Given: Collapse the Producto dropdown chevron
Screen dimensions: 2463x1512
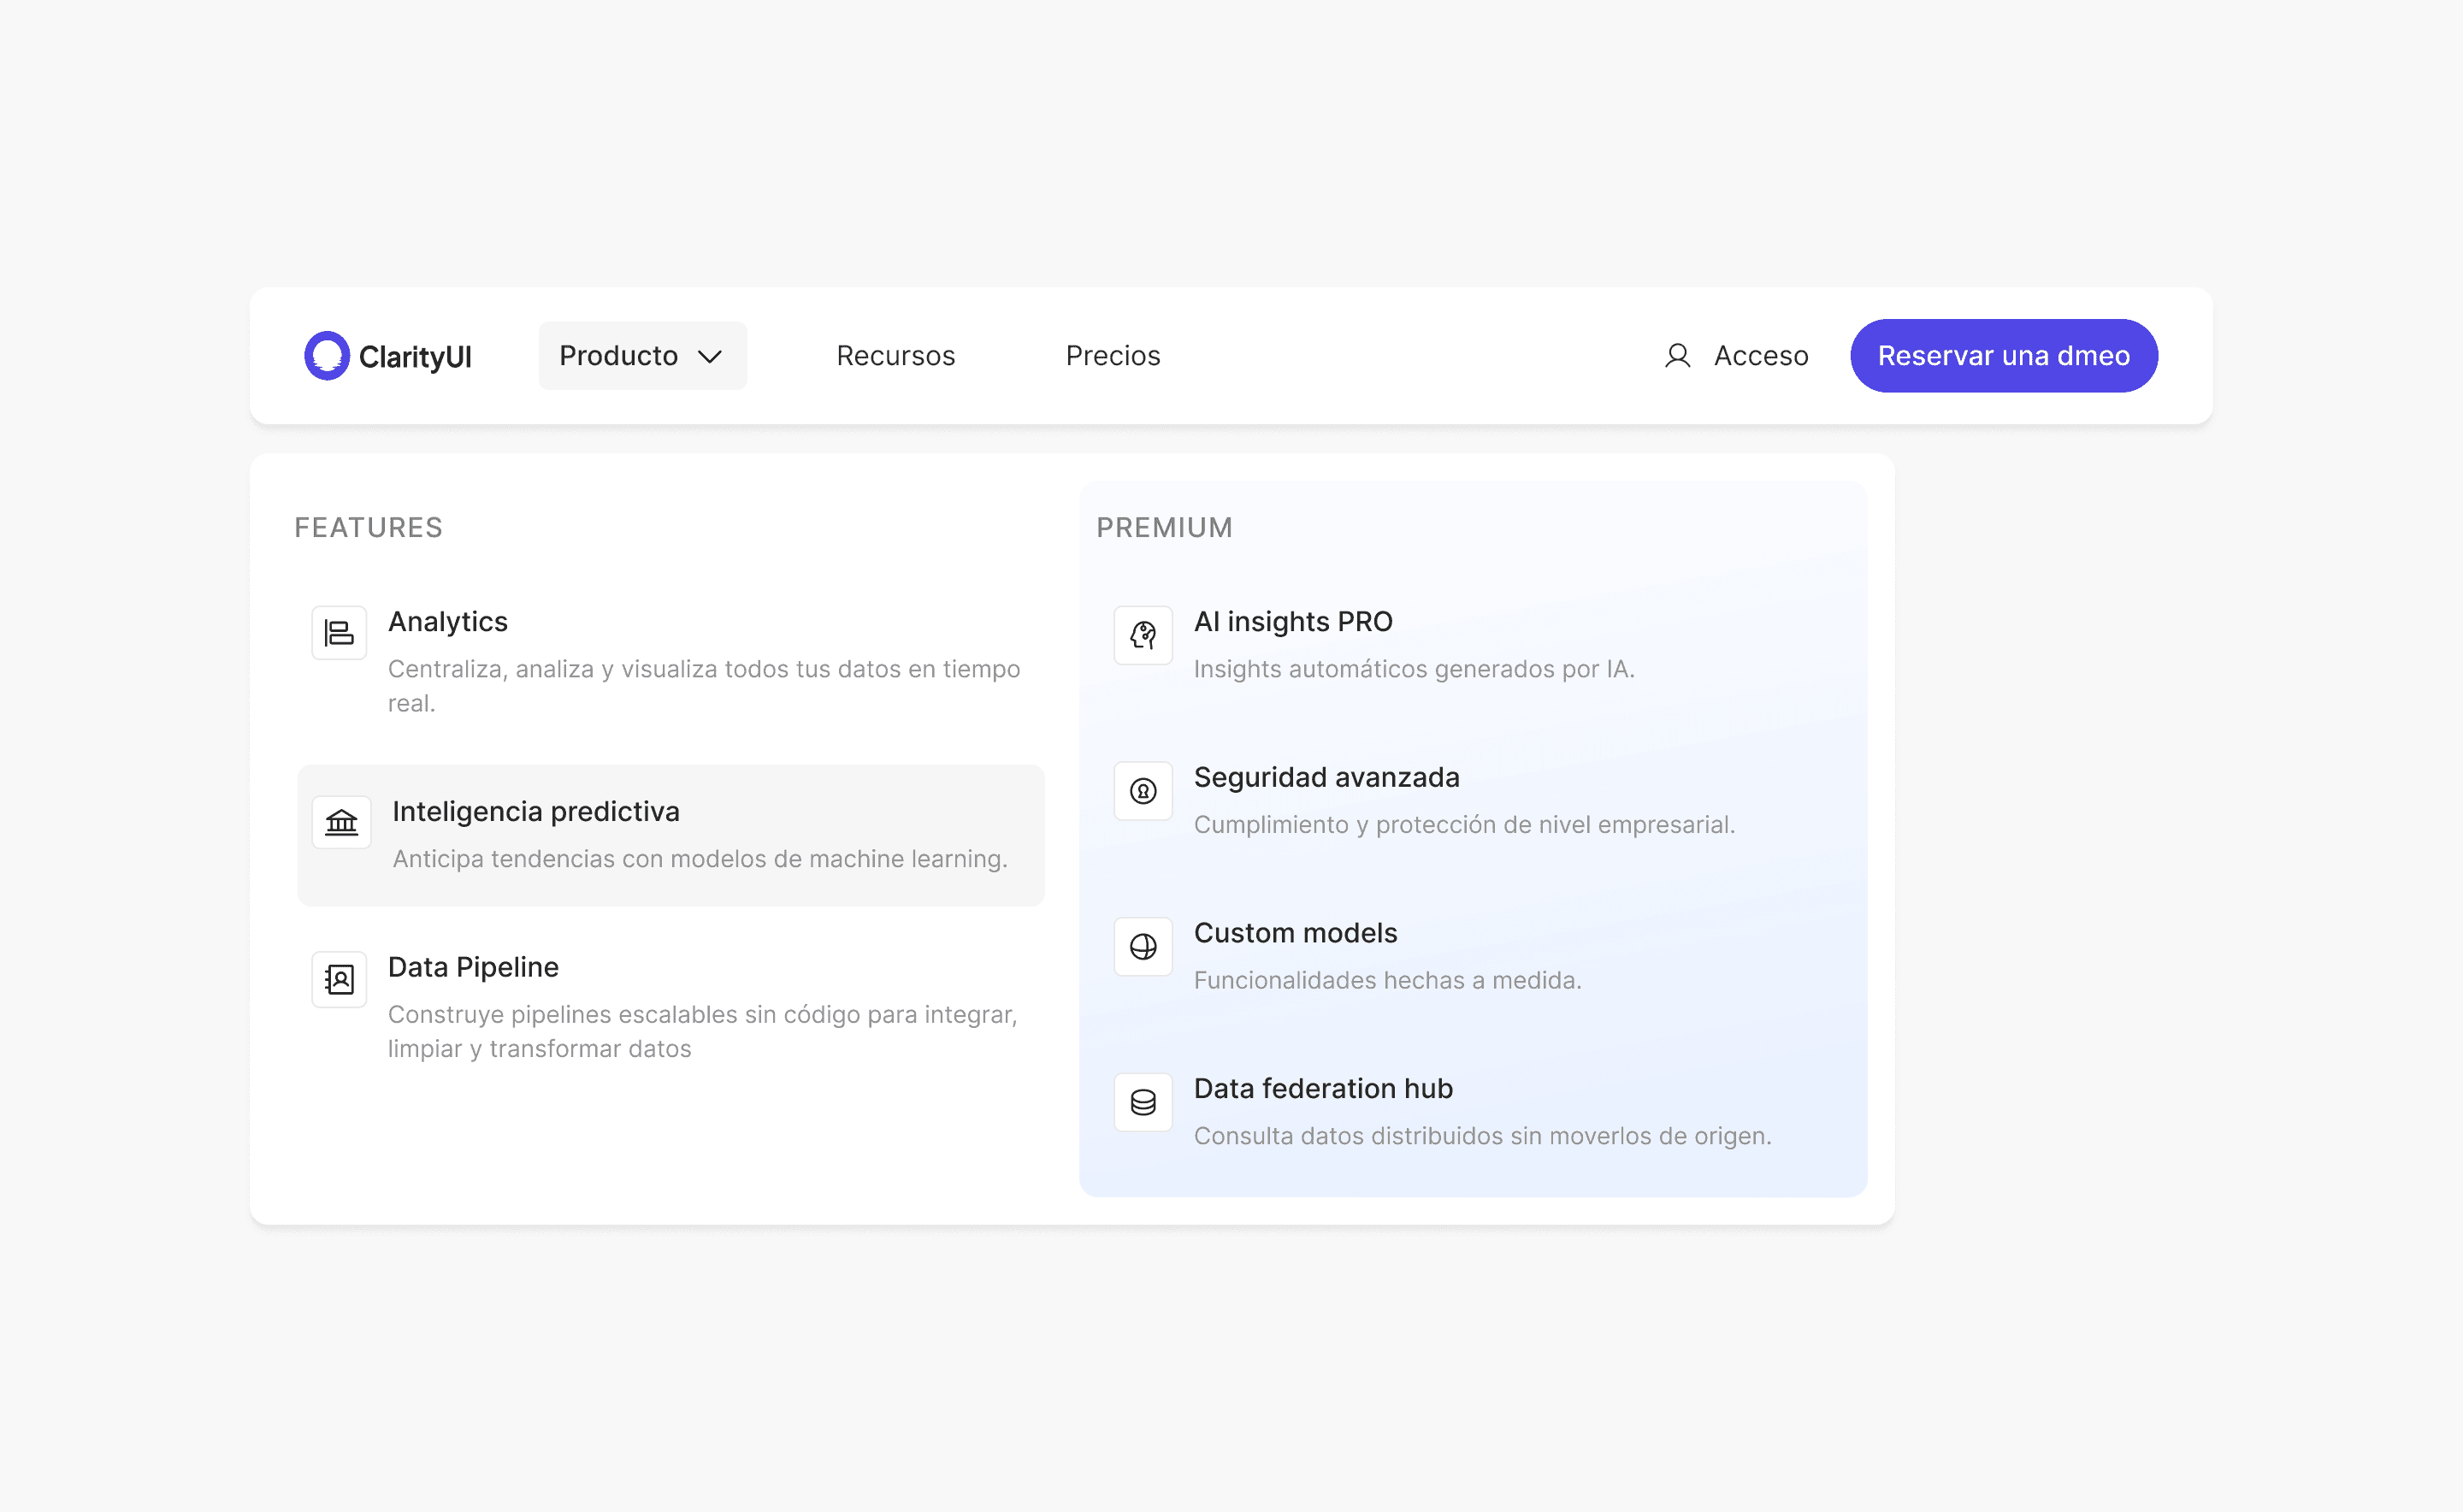Looking at the screenshot, I should [x=710, y=357].
